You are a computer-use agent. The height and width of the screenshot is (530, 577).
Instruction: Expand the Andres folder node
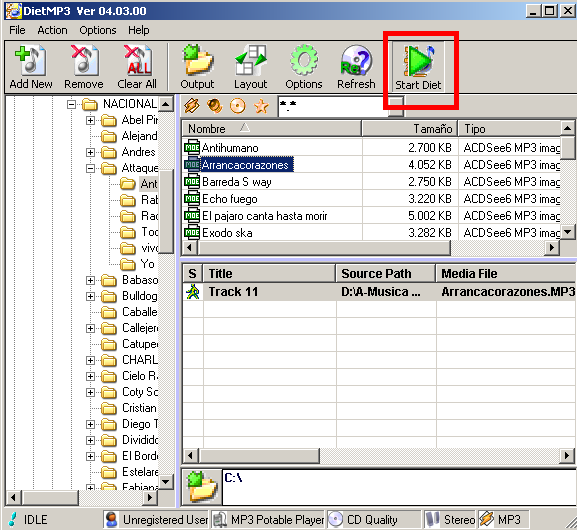point(90,152)
